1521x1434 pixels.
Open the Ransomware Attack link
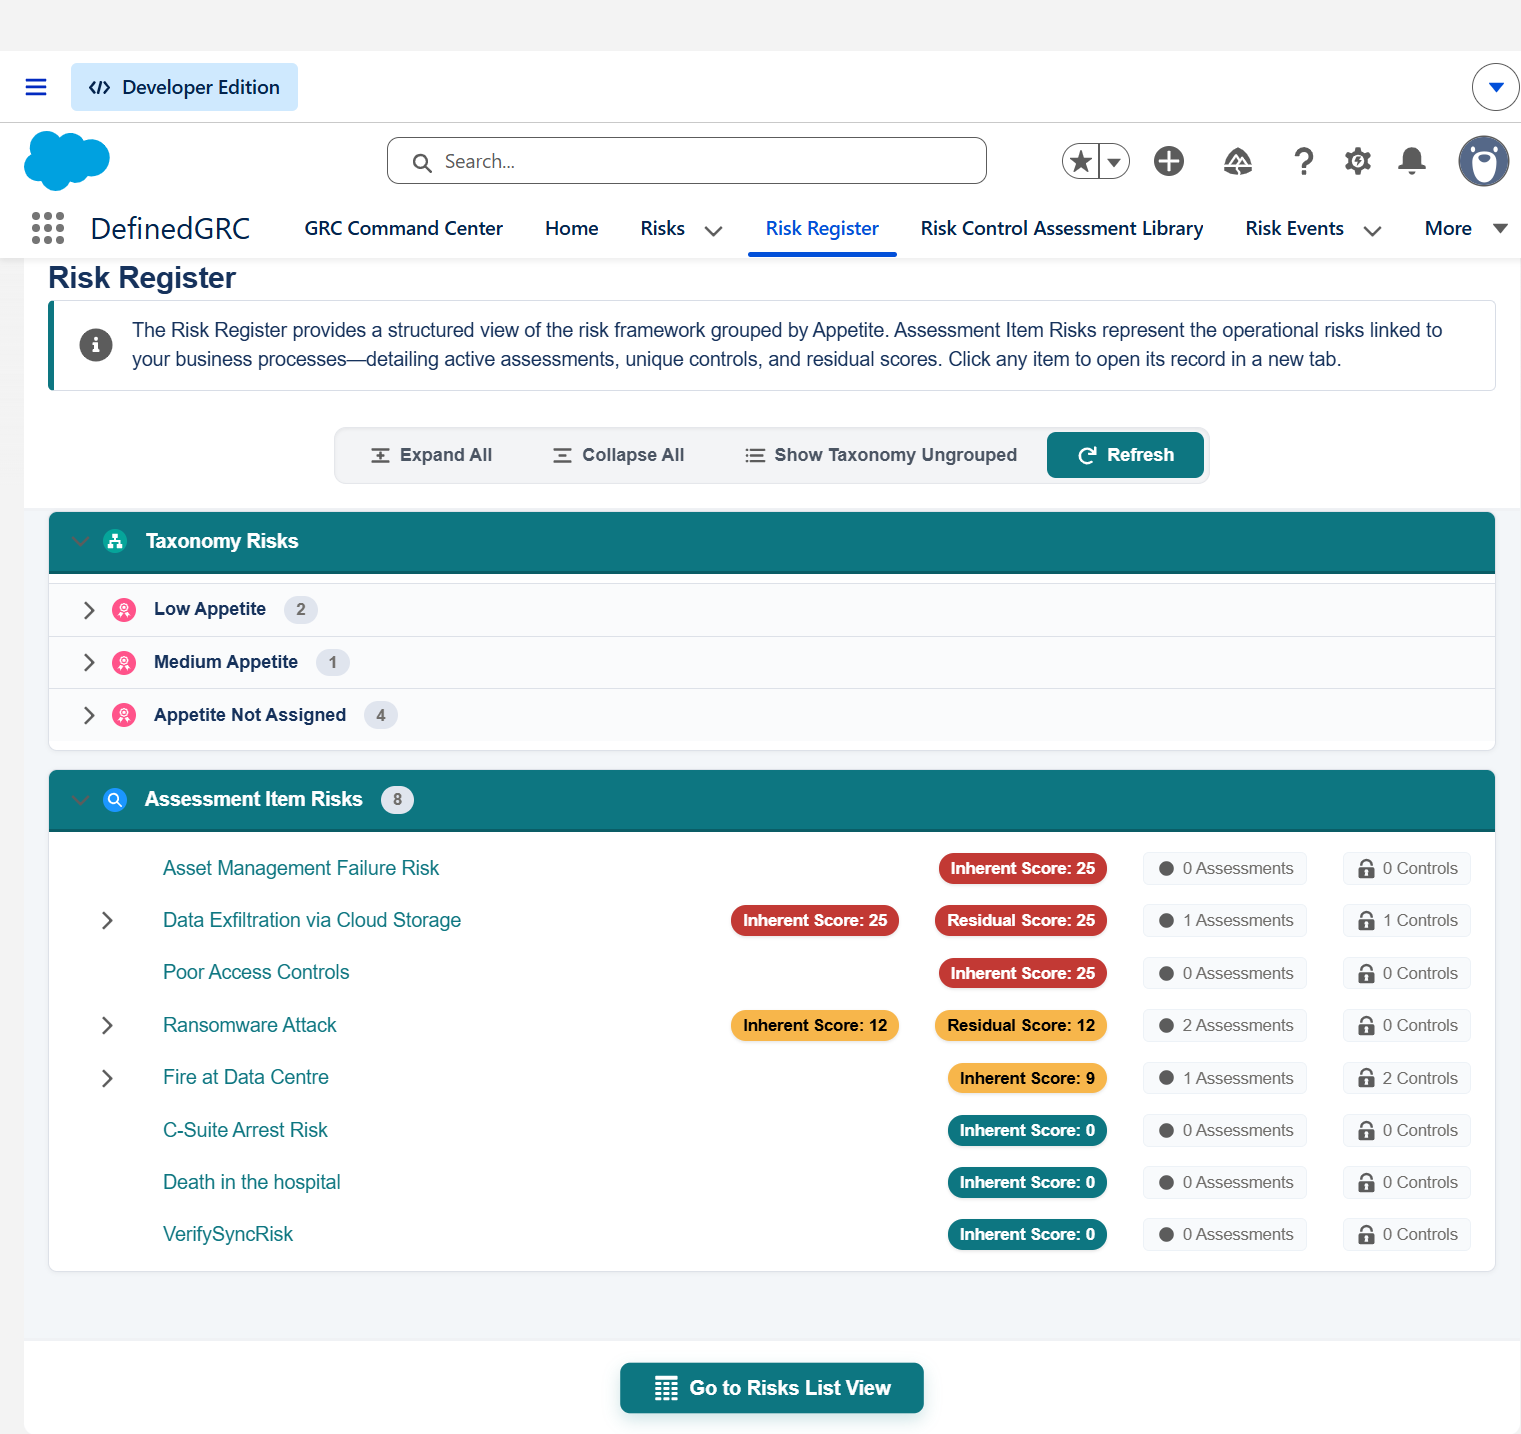250,1025
